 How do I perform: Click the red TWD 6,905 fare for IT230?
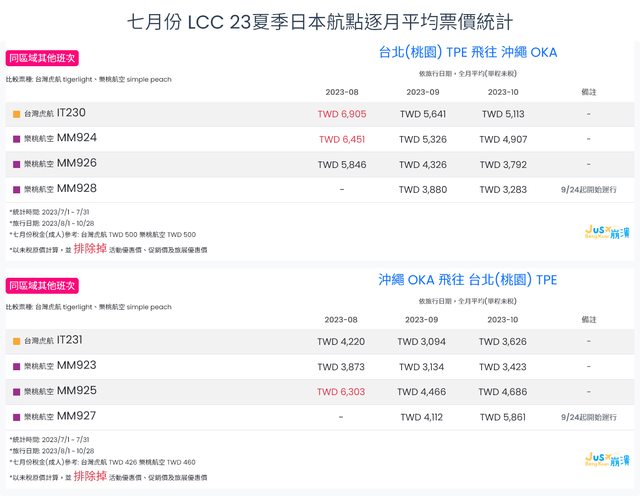click(341, 114)
